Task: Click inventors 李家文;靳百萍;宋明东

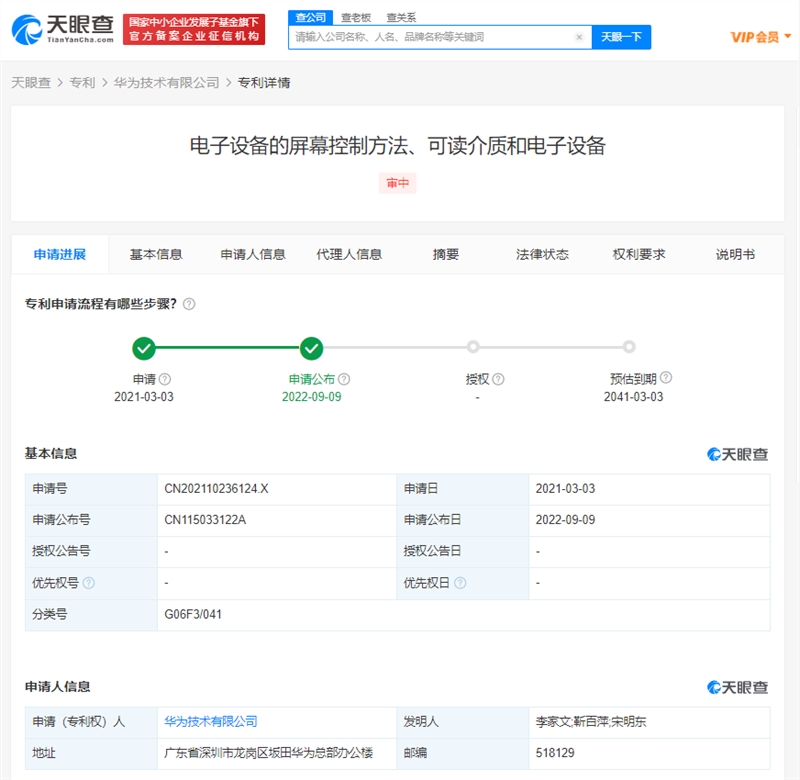Action: point(591,721)
